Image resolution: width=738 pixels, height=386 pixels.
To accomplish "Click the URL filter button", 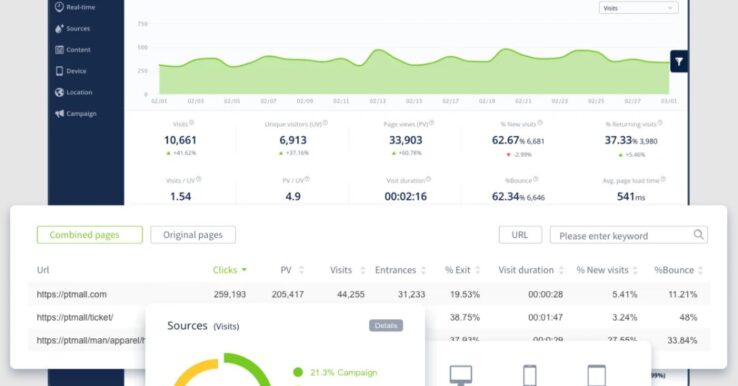I will pyautogui.click(x=520, y=235).
